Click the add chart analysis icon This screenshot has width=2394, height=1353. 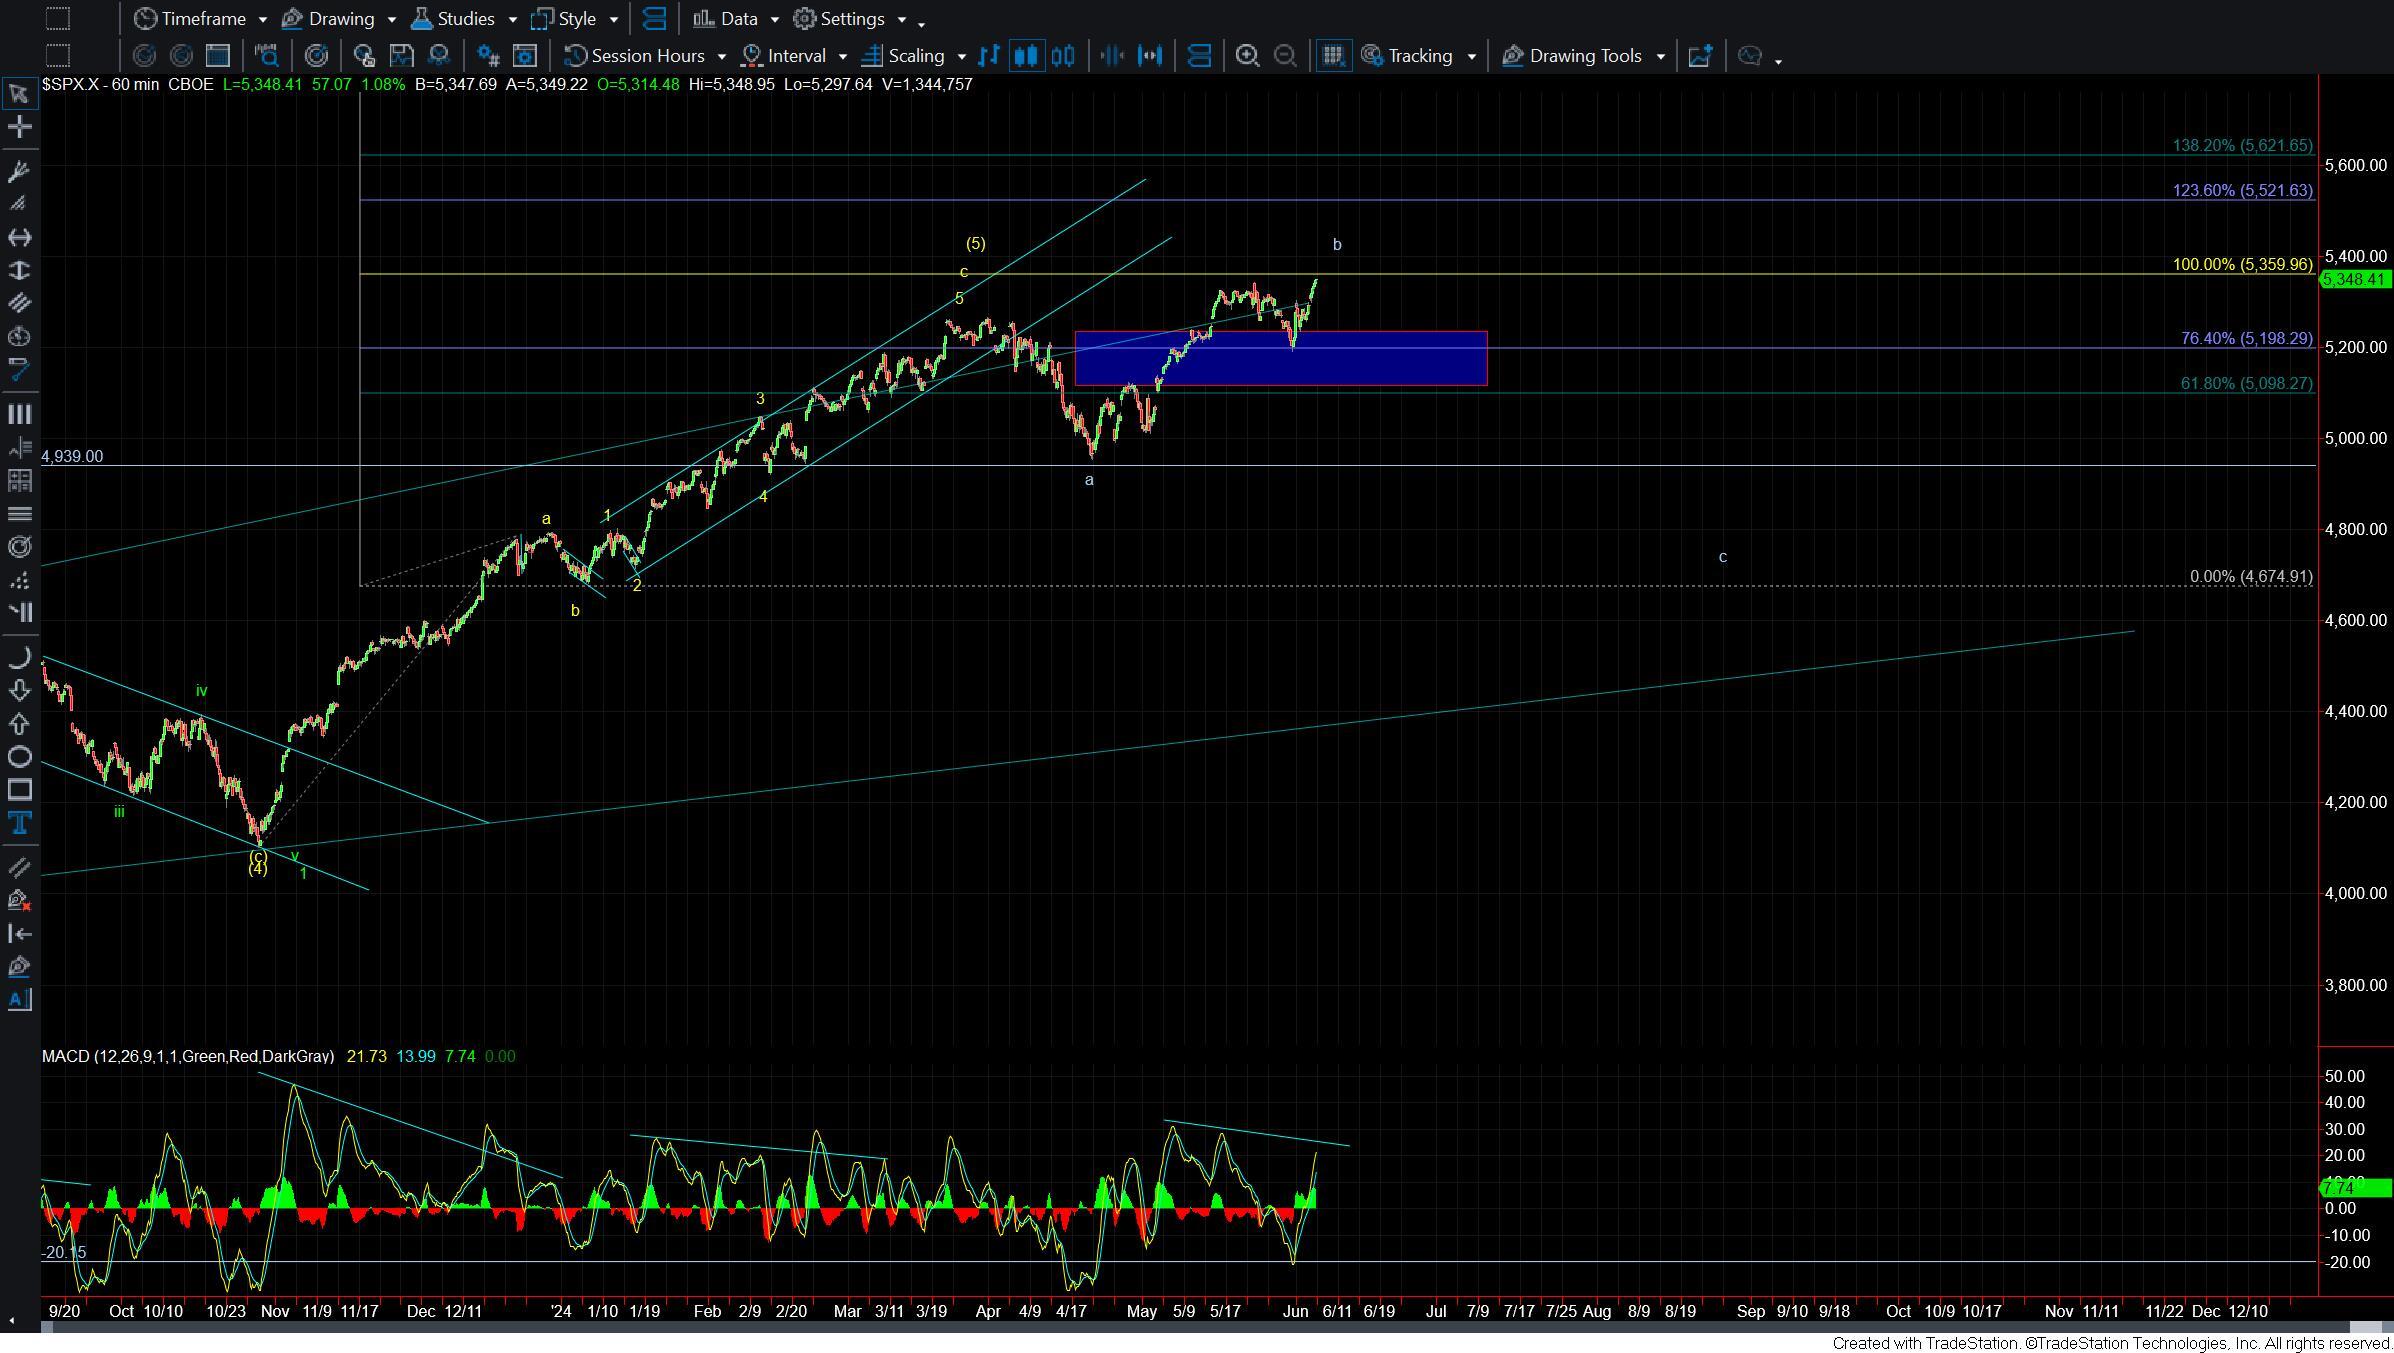(1700, 56)
